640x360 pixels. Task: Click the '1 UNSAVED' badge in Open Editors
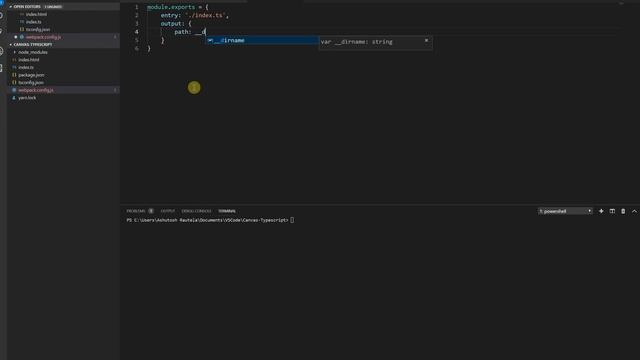tap(53, 7)
